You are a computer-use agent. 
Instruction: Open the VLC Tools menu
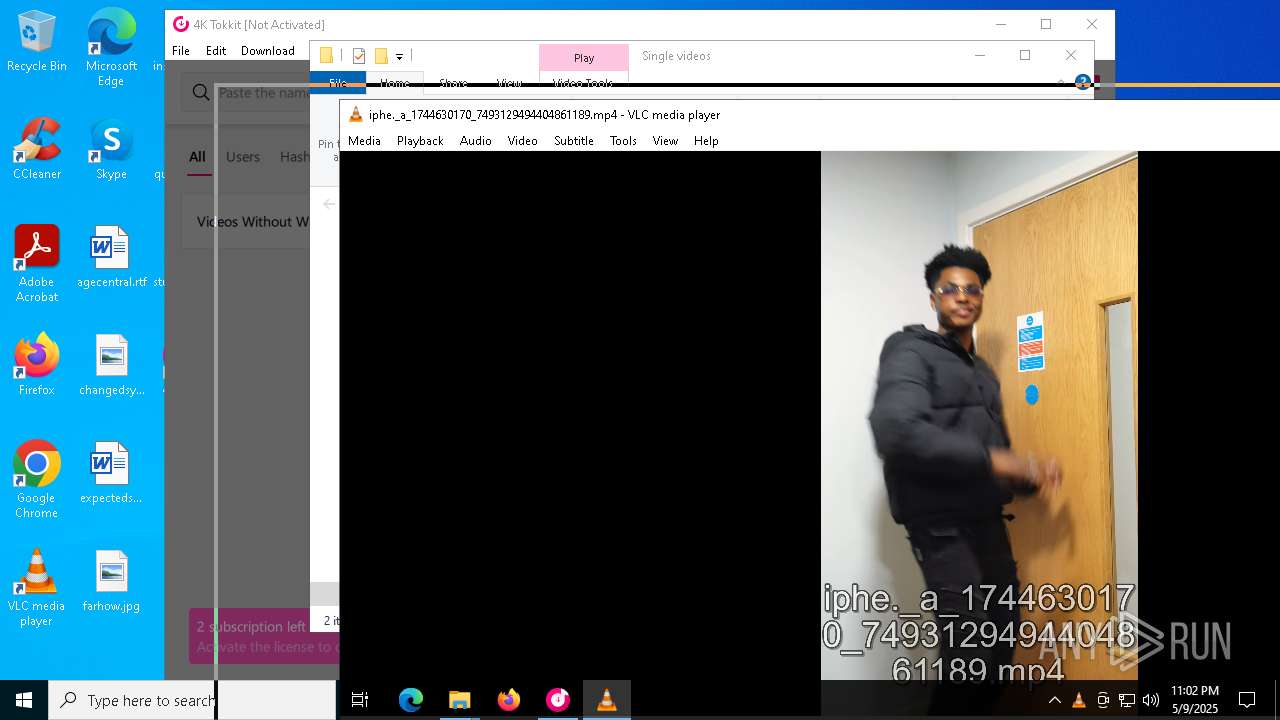pyautogui.click(x=623, y=141)
